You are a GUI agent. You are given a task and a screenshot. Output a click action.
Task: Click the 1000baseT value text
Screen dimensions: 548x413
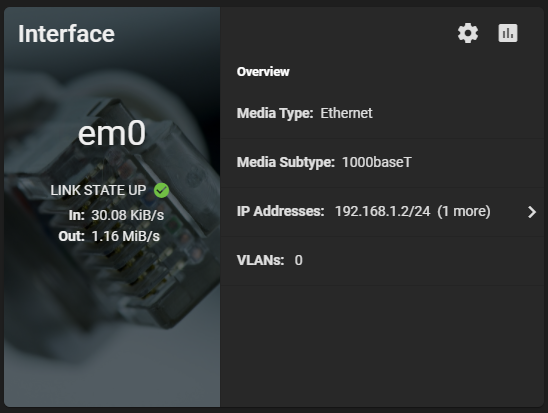pyautogui.click(x=377, y=162)
